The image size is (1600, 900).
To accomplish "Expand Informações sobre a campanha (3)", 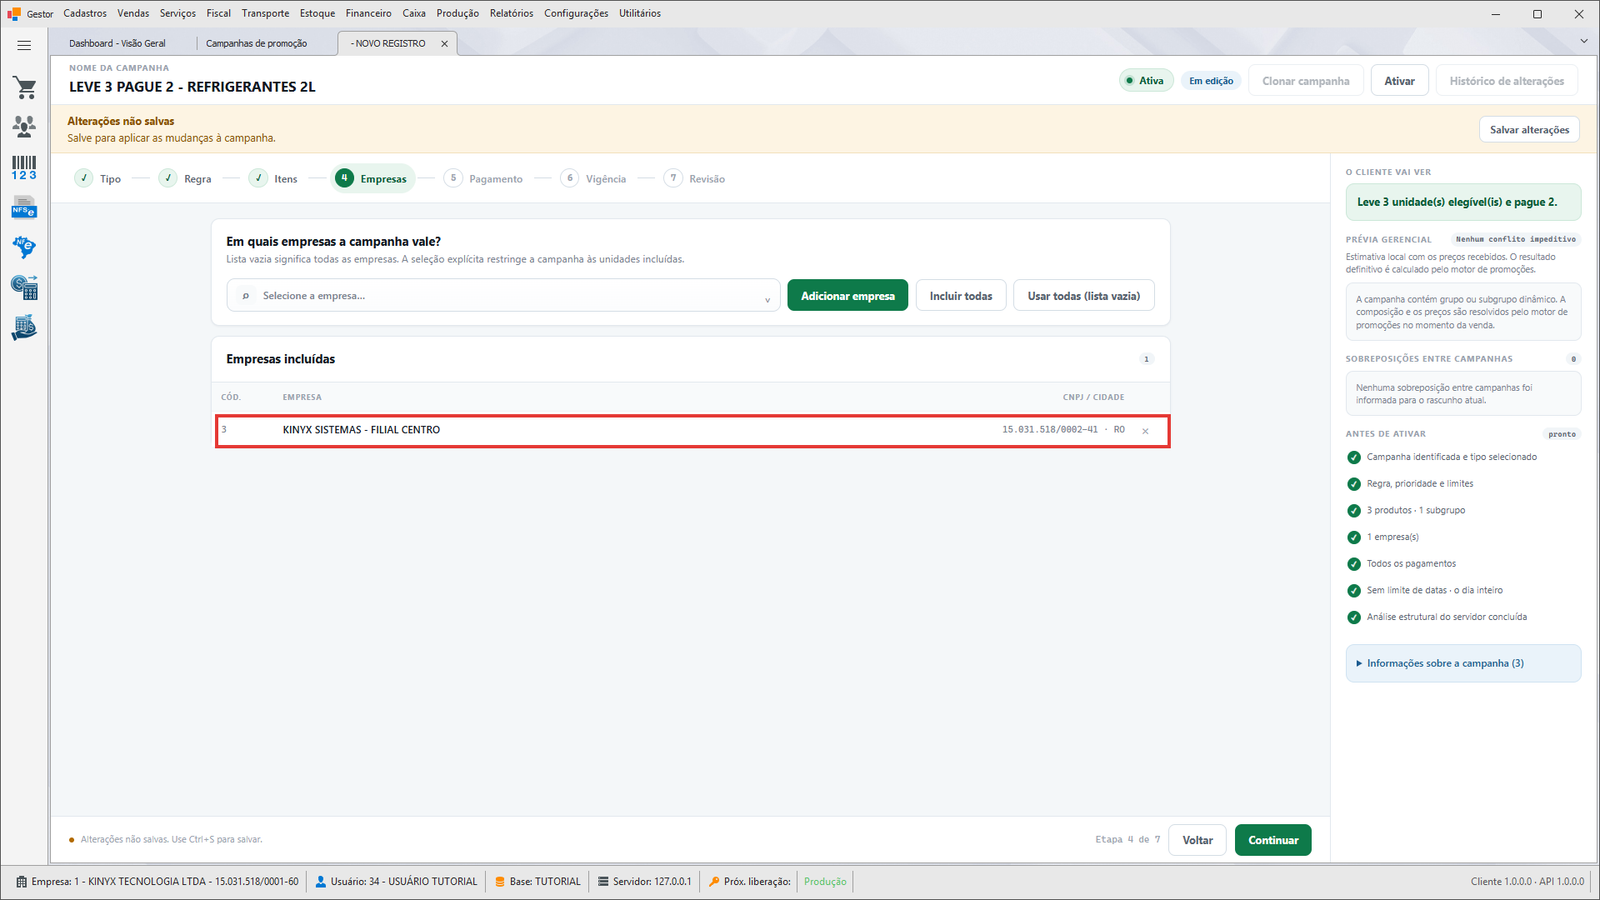I will [1463, 663].
